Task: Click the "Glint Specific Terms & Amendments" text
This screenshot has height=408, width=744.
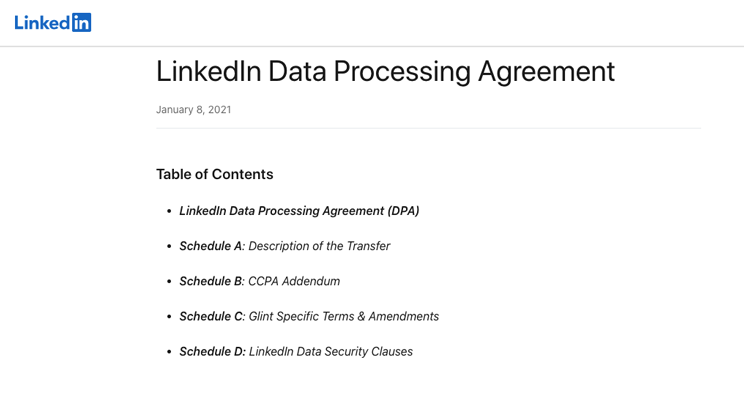Action: [x=344, y=316]
